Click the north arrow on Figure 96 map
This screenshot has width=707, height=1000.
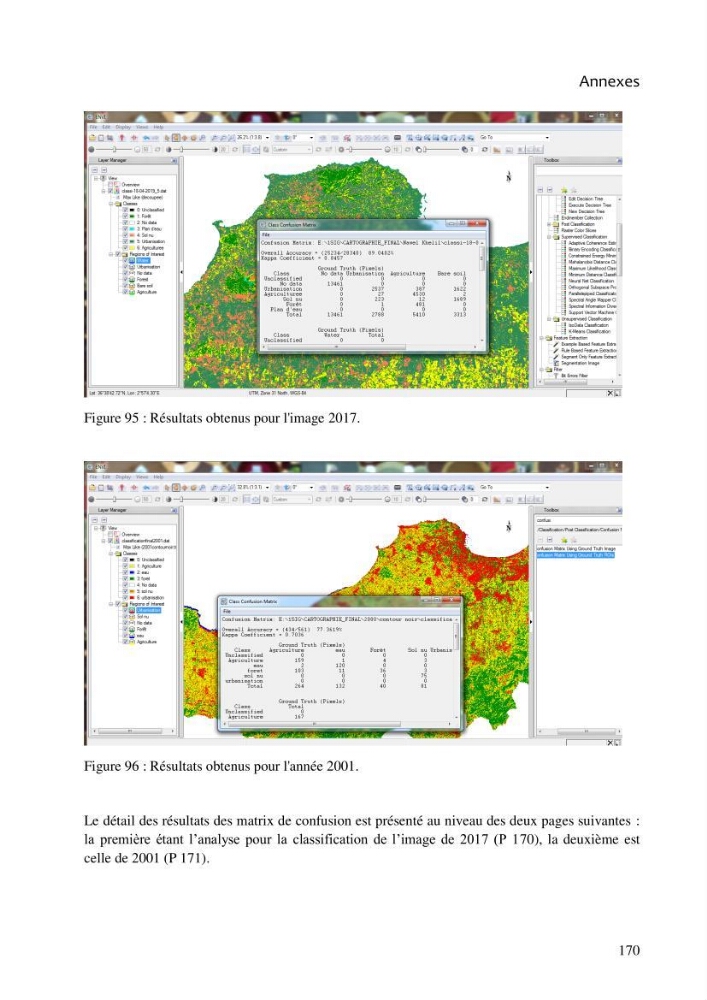pos(508,527)
